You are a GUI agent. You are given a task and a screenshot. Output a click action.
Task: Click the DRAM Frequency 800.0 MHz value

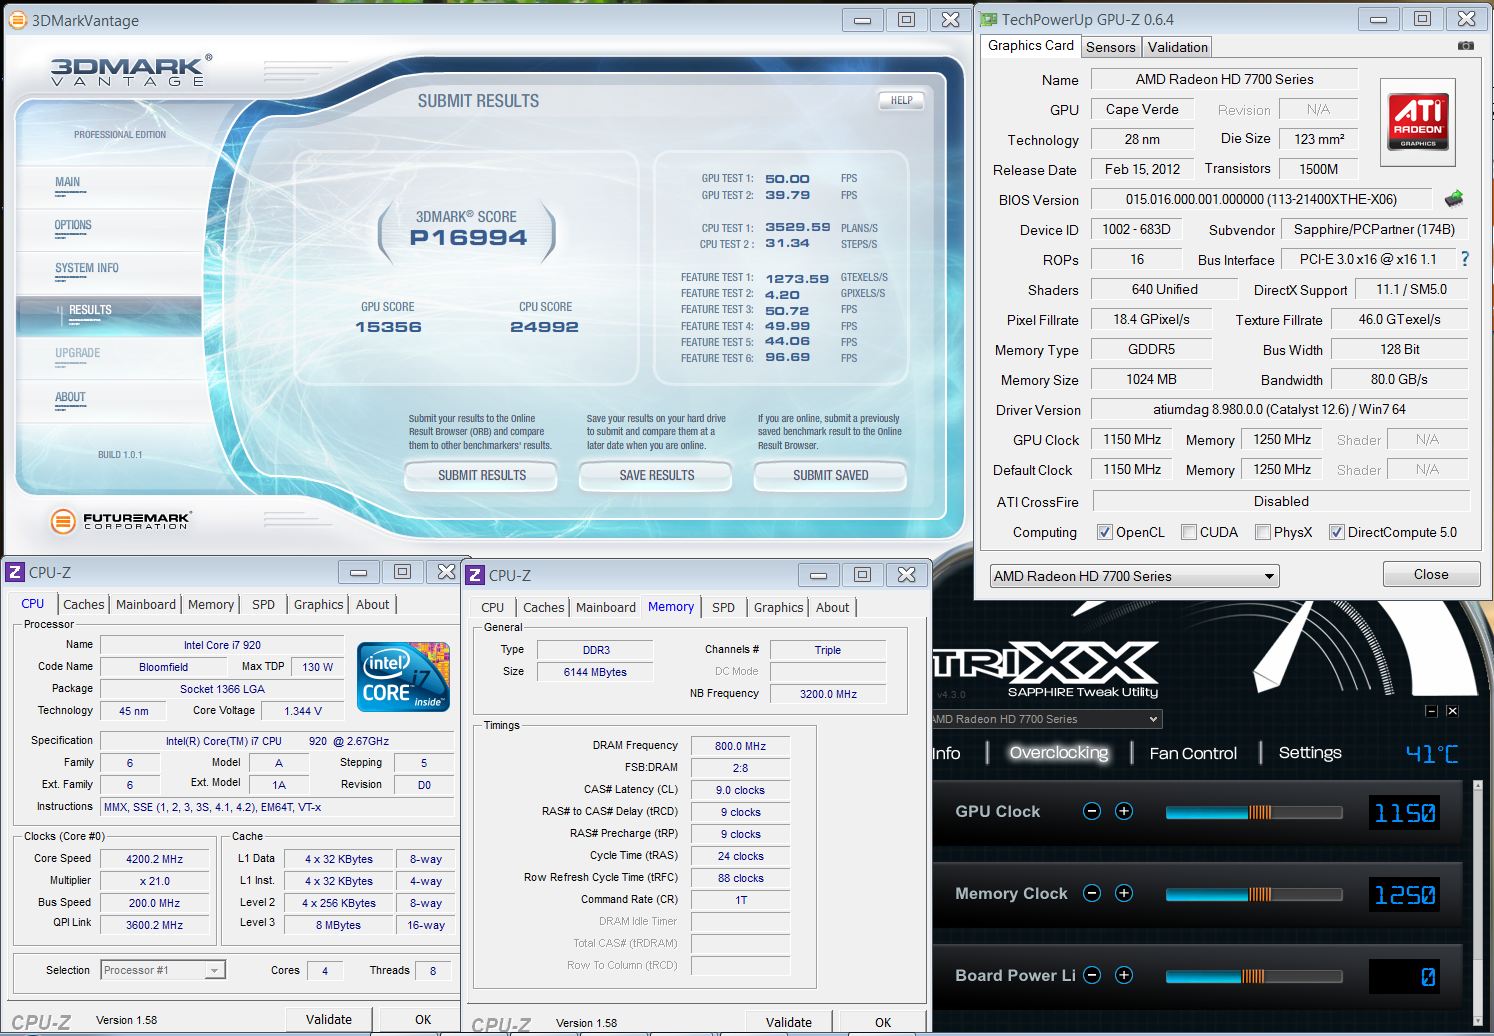coord(740,746)
